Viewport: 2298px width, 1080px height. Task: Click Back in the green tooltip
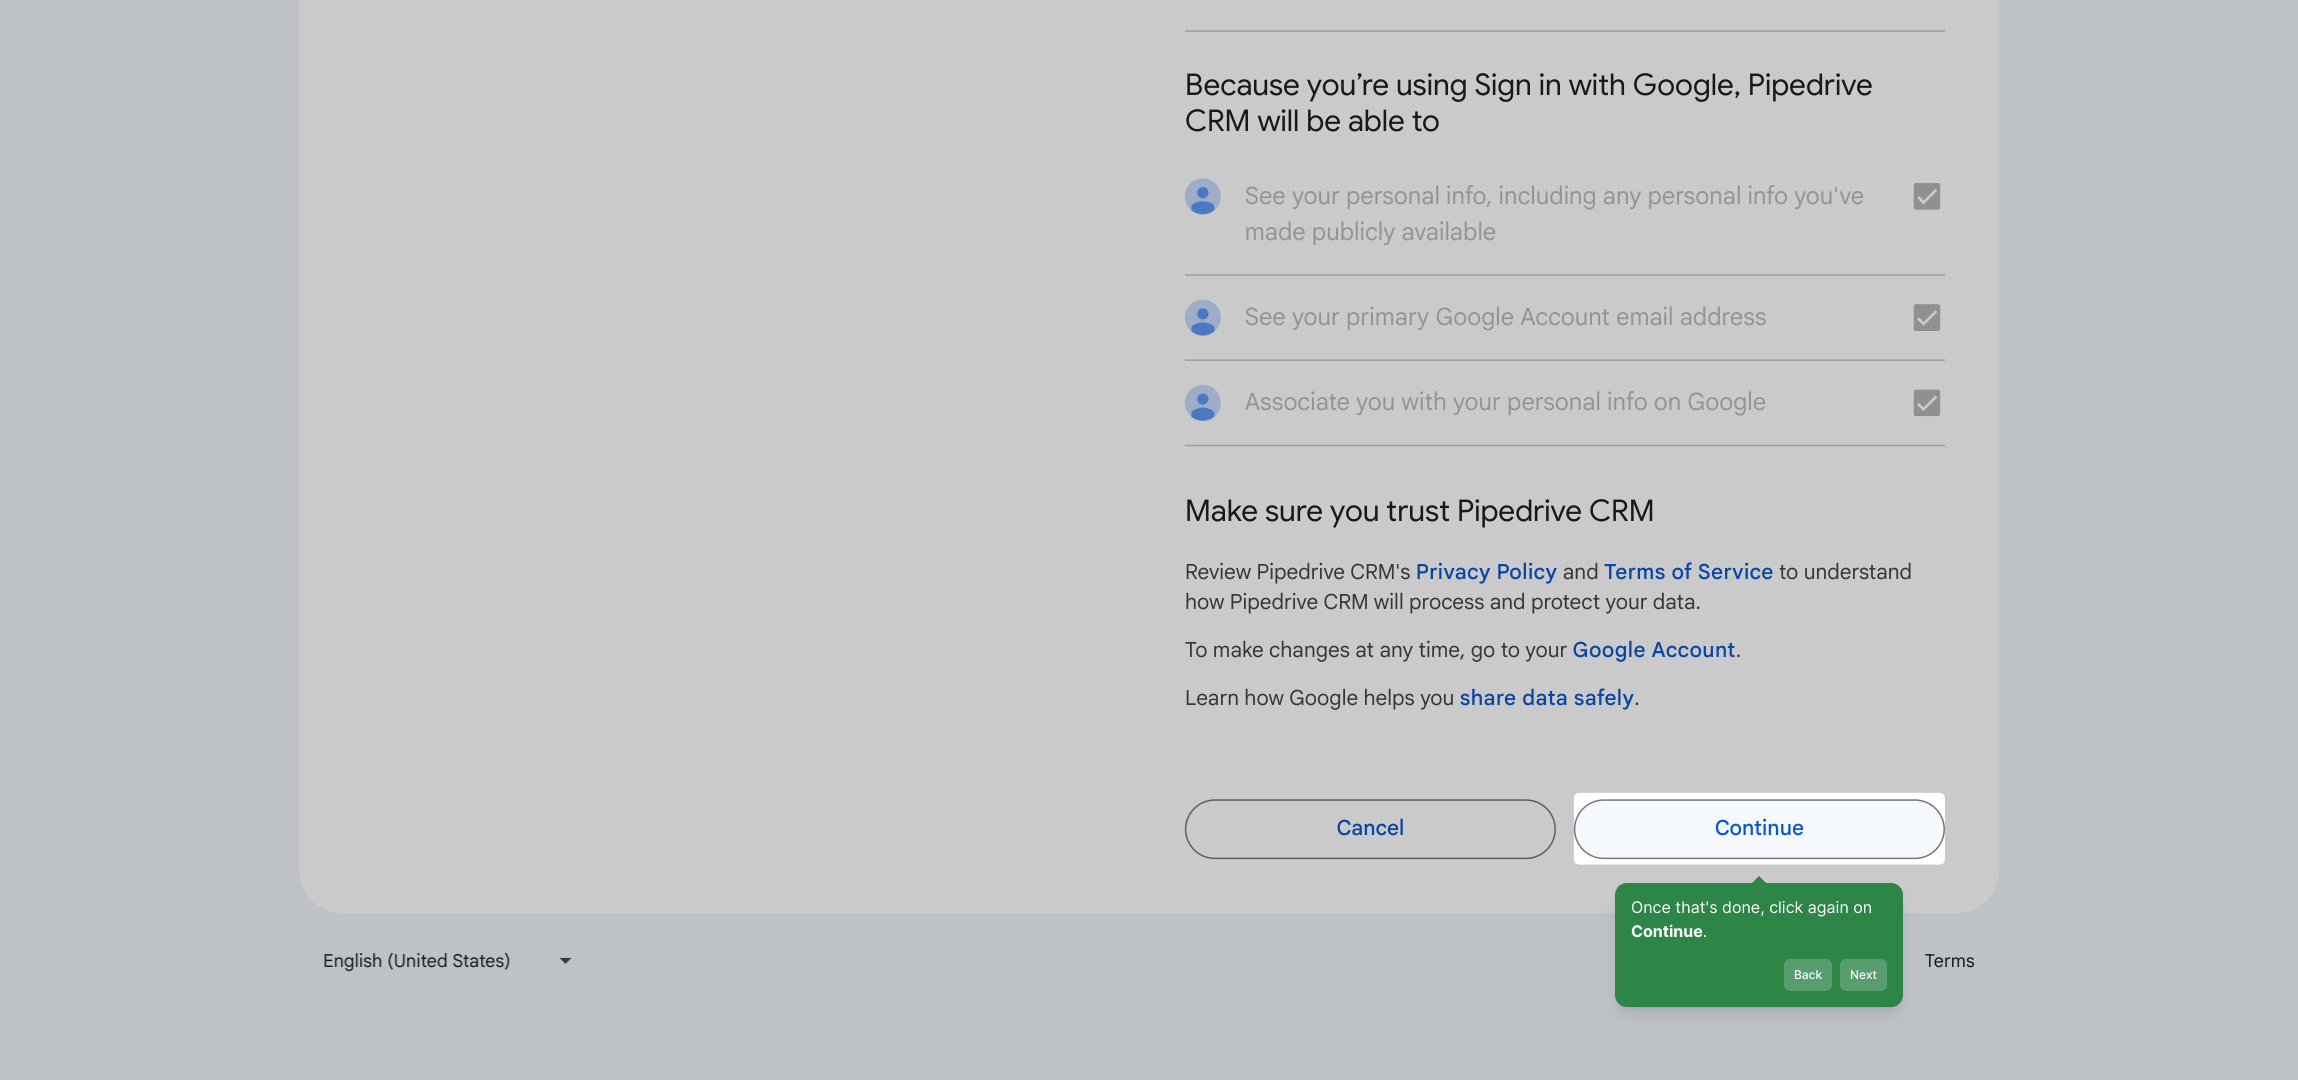[x=1807, y=975]
